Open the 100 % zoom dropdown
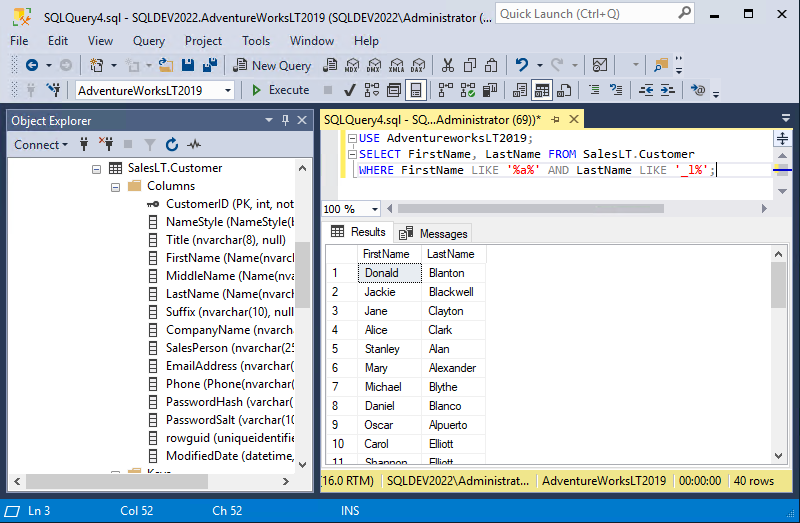The width and height of the screenshot is (800, 523). (x=375, y=209)
